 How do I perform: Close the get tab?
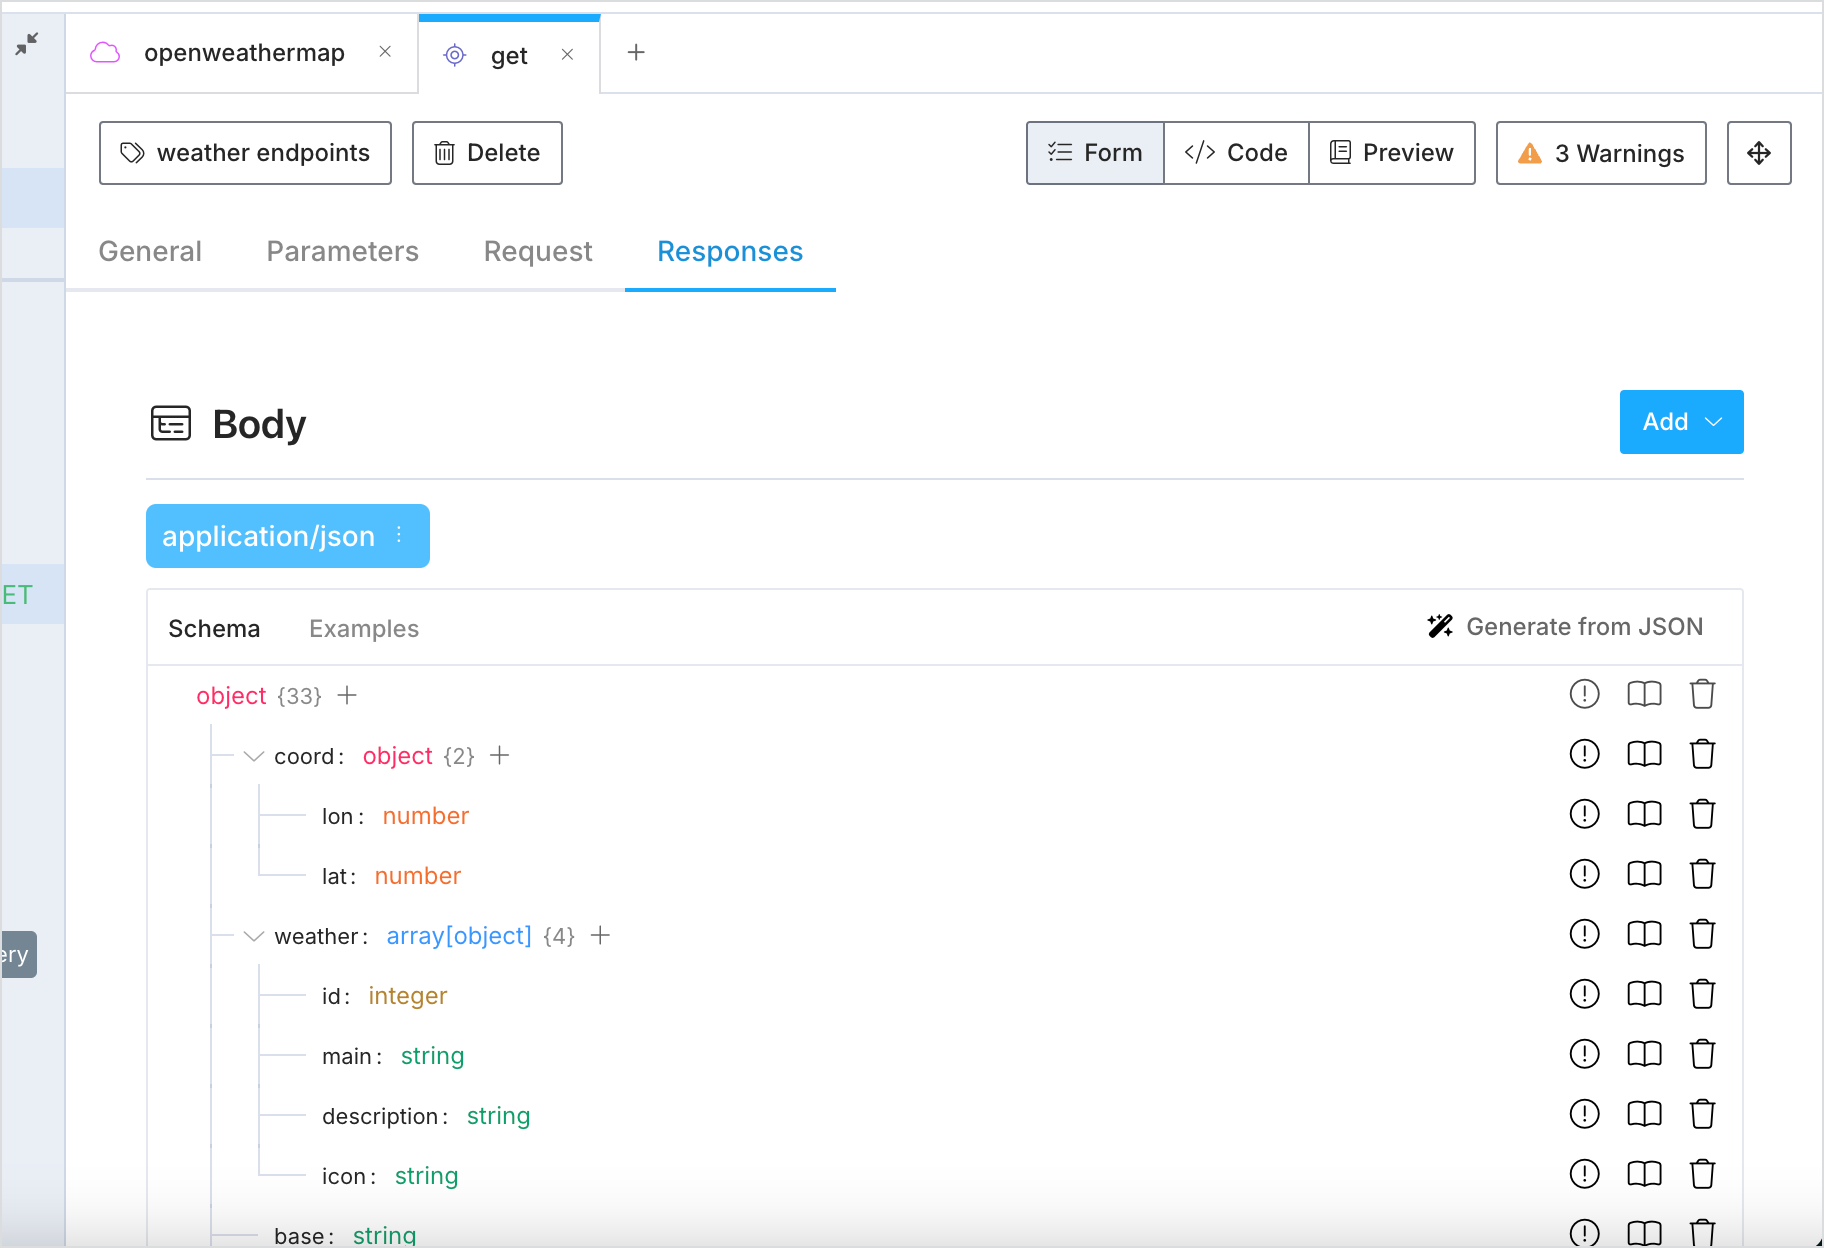point(567,54)
